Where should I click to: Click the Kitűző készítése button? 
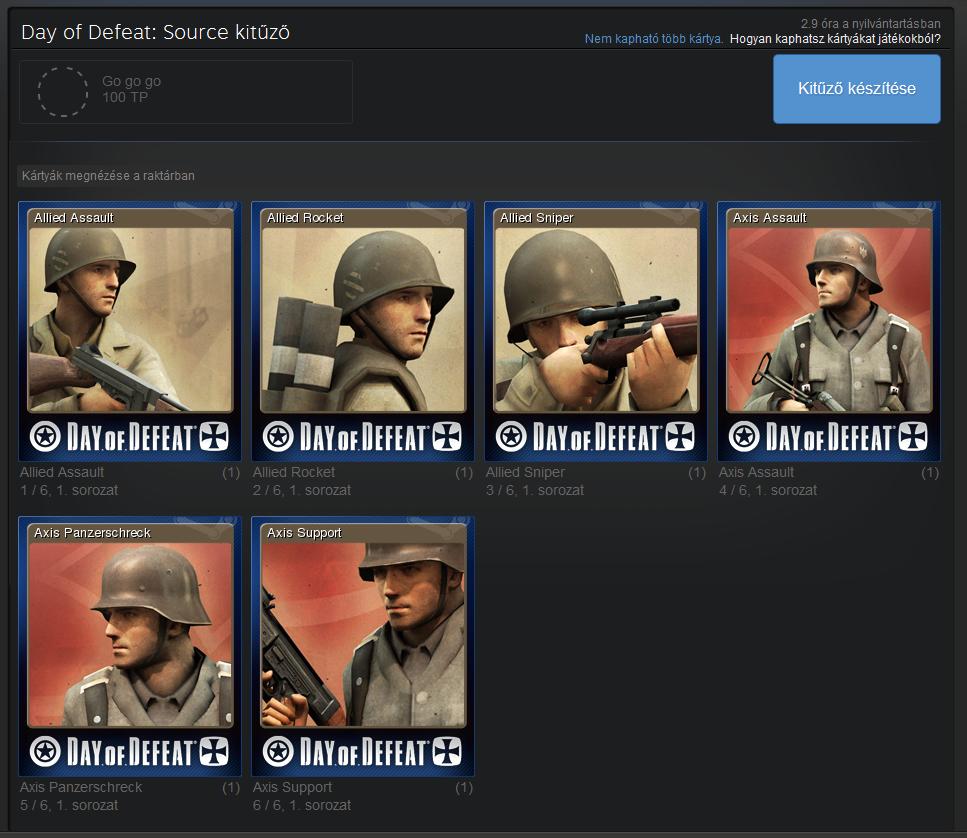click(857, 89)
